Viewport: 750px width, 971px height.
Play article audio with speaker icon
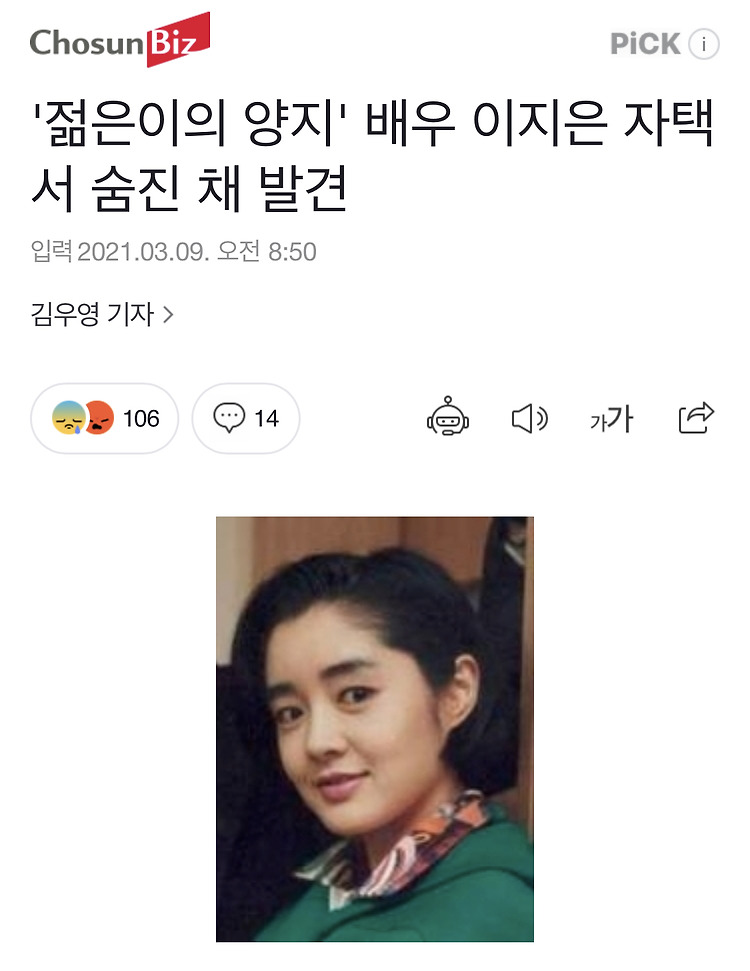[530, 419]
